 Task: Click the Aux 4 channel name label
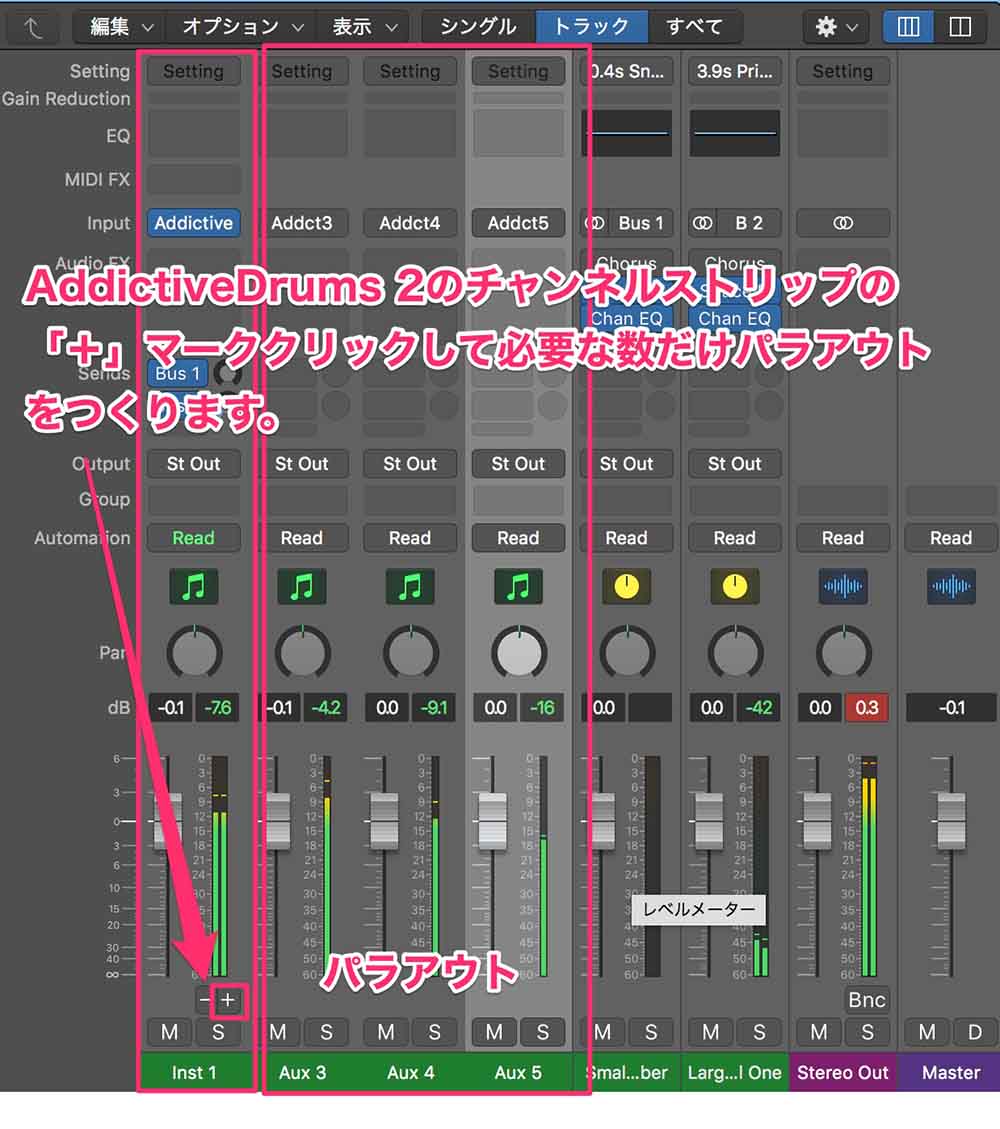[x=410, y=1073]
